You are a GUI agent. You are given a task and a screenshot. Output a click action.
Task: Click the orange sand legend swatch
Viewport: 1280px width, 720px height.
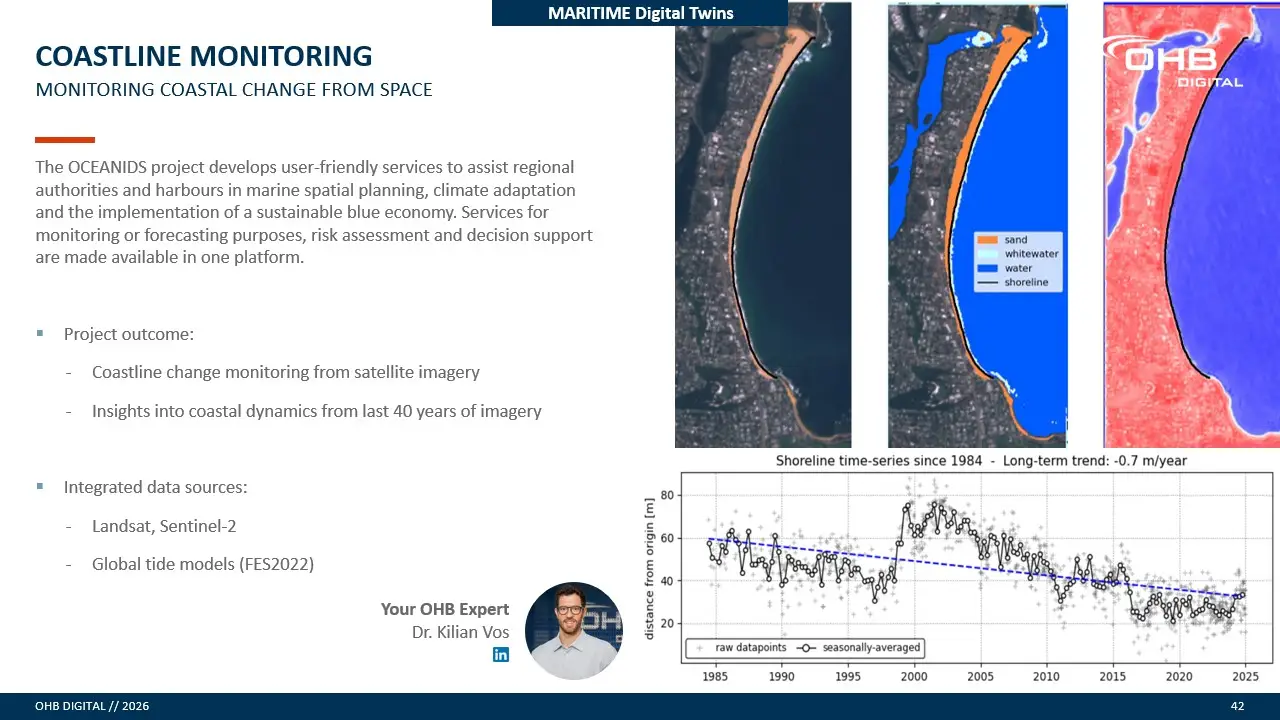click(988, 240)
